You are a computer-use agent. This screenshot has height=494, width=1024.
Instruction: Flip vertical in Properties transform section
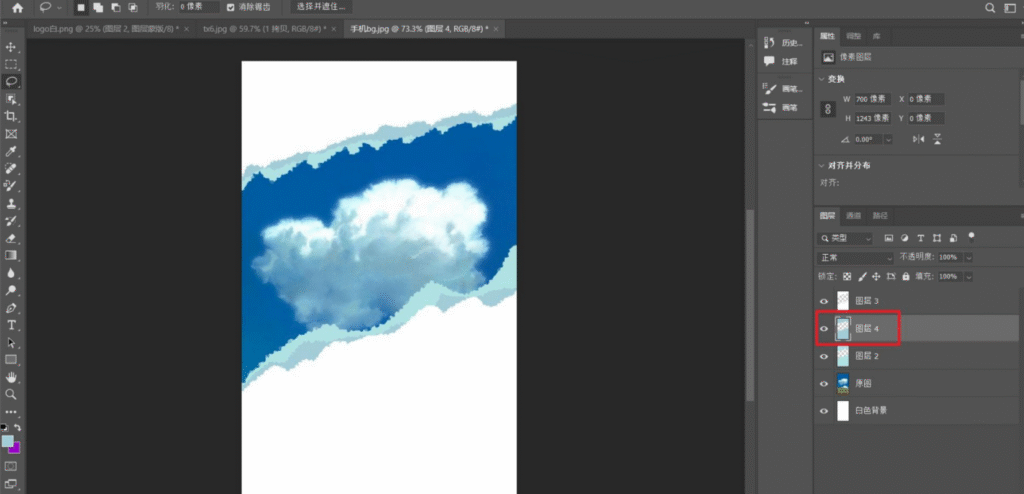click(x=938, y=139)
